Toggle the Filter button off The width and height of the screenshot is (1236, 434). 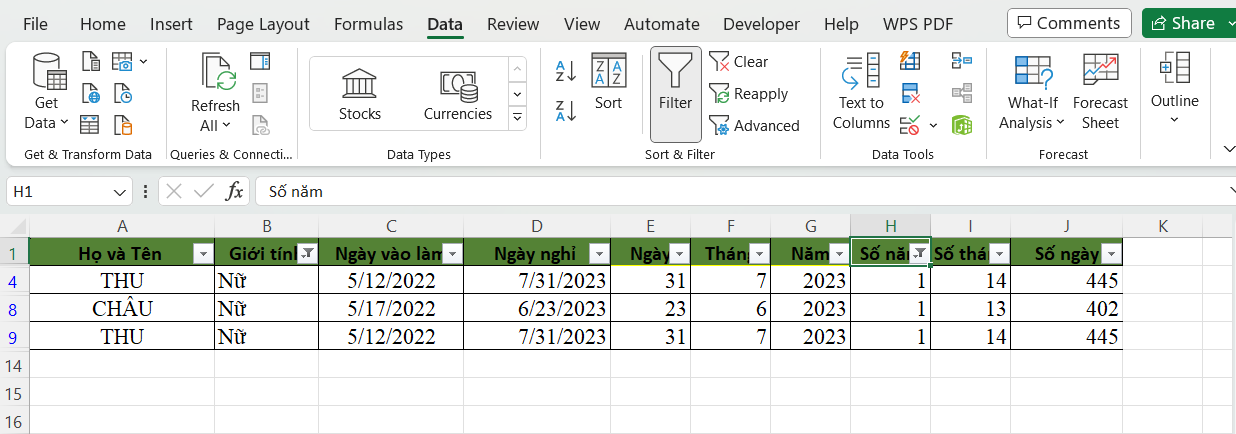676,94
